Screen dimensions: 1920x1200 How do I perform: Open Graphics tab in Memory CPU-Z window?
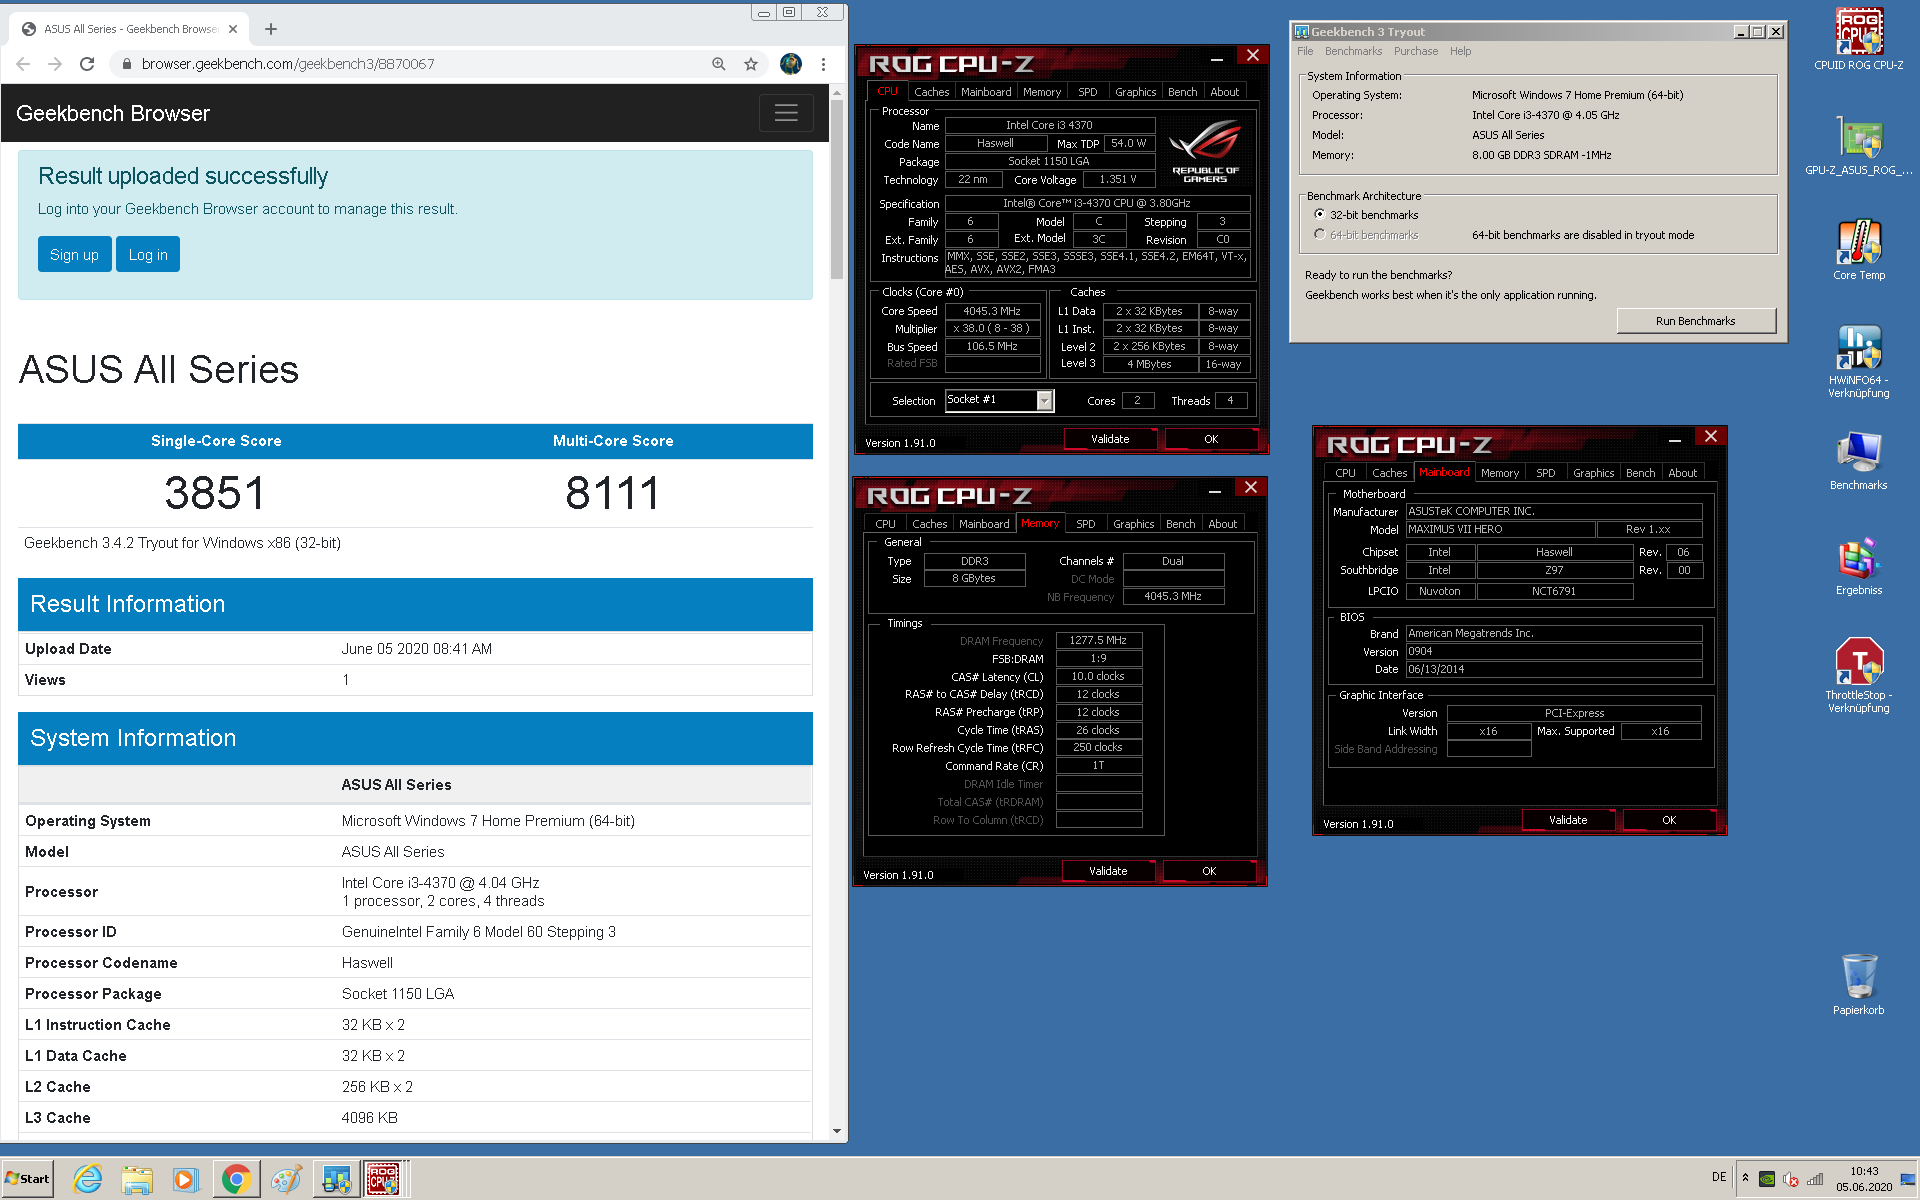click(1133, 524)
